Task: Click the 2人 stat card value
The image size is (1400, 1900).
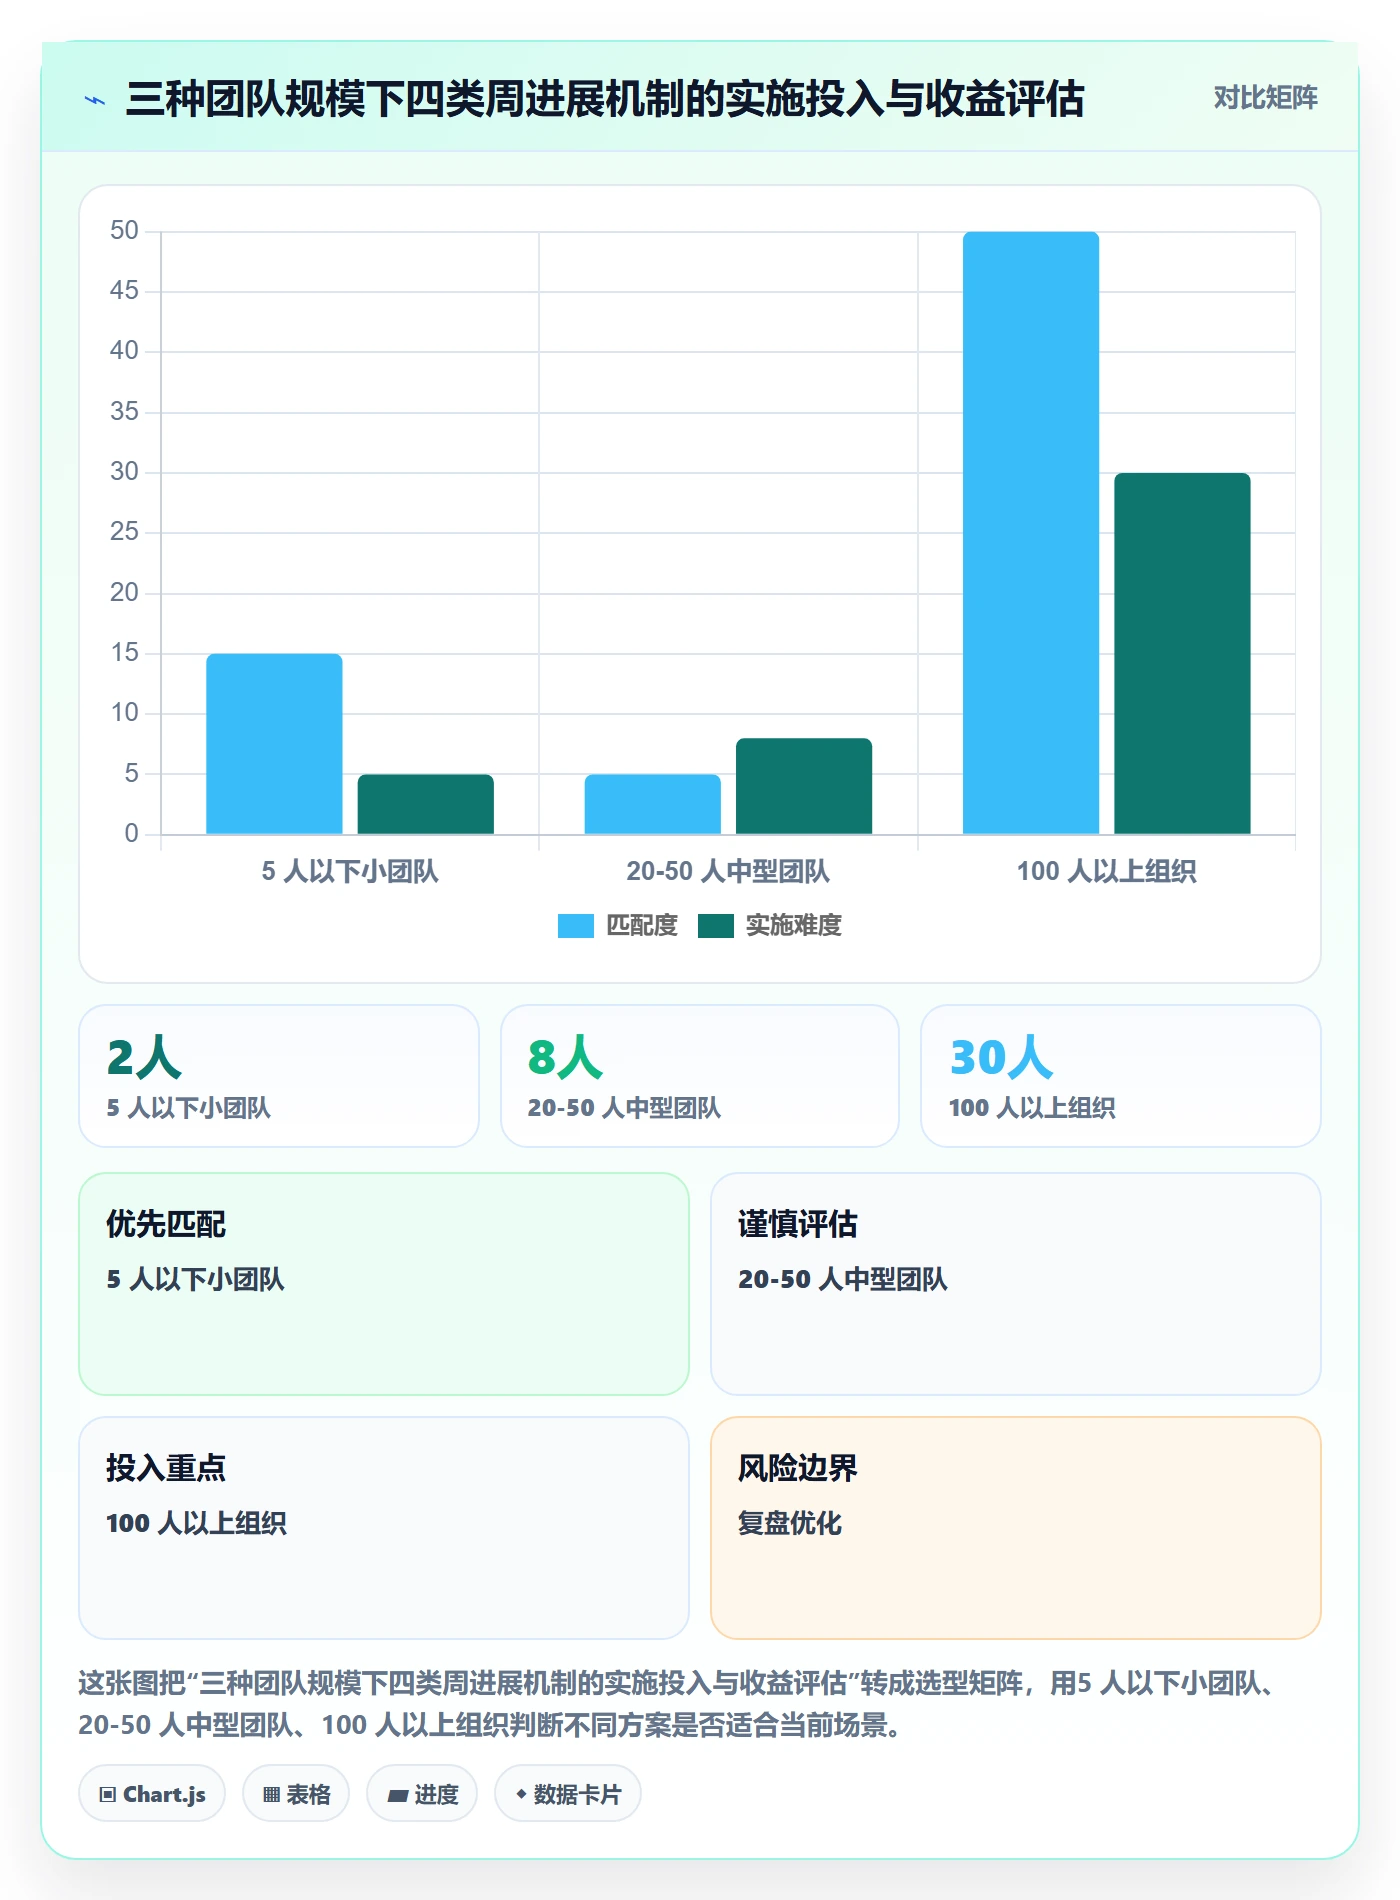Action: pyautogui.click(x=144, y=1057)
